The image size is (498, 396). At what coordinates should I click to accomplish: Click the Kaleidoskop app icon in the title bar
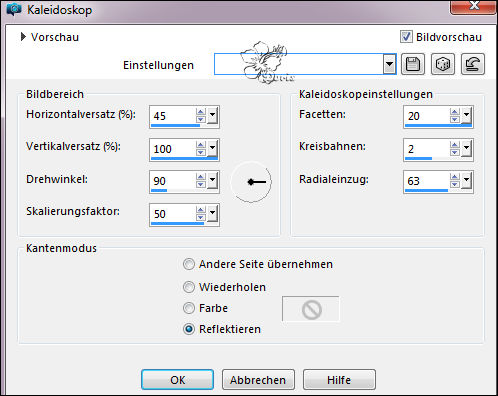click(14, 10)
